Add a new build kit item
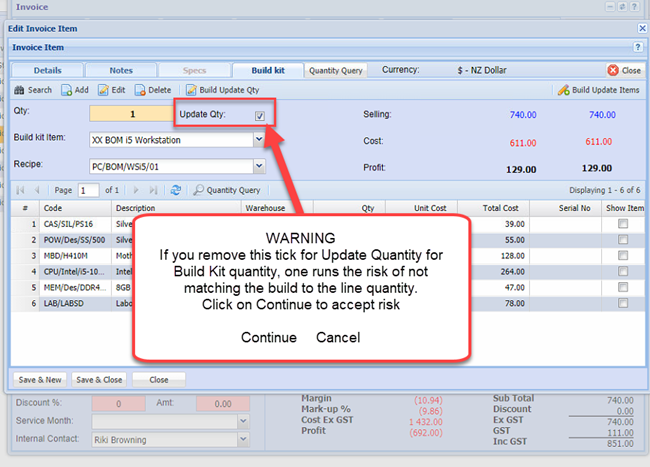The image size is (650, 467). coord(75,90)
